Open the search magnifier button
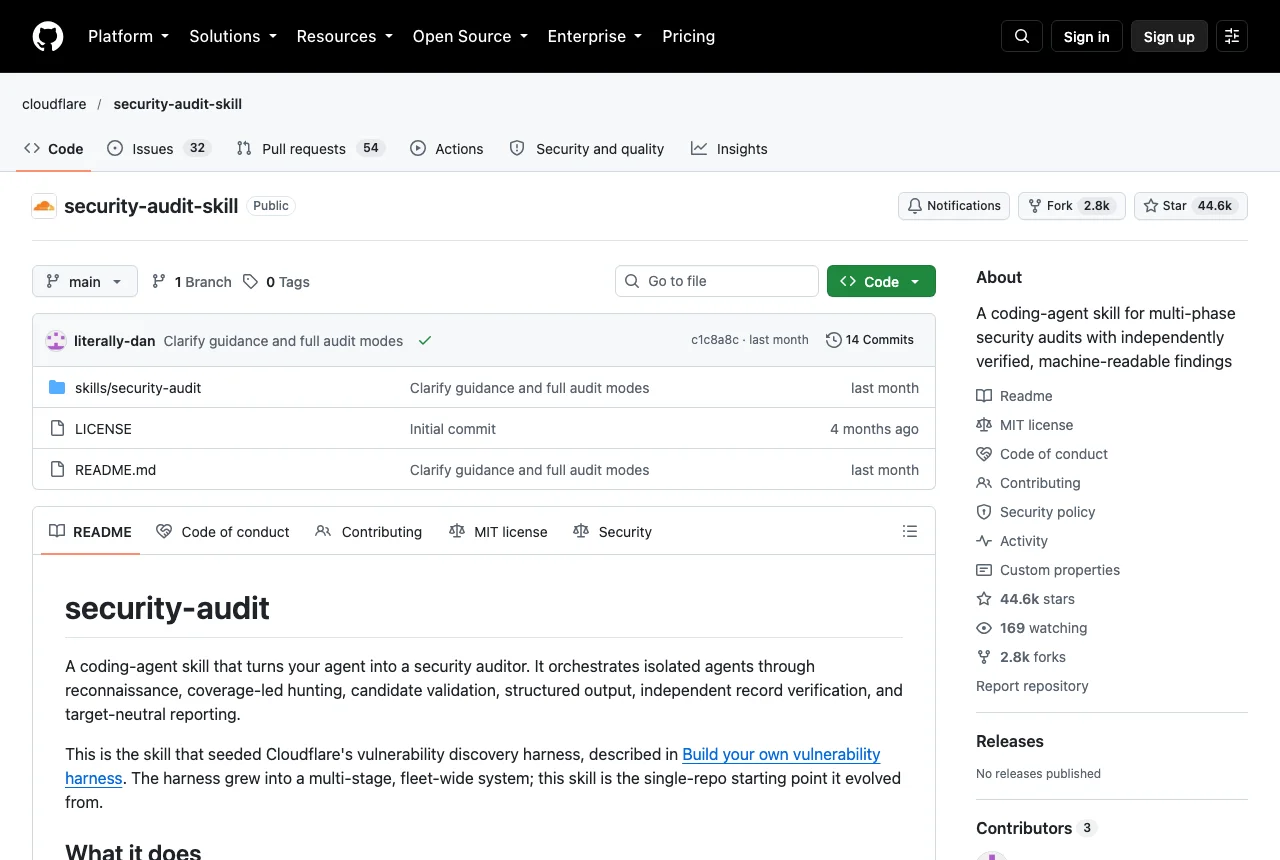1280x860 pixels. (x=1022, y=36)
